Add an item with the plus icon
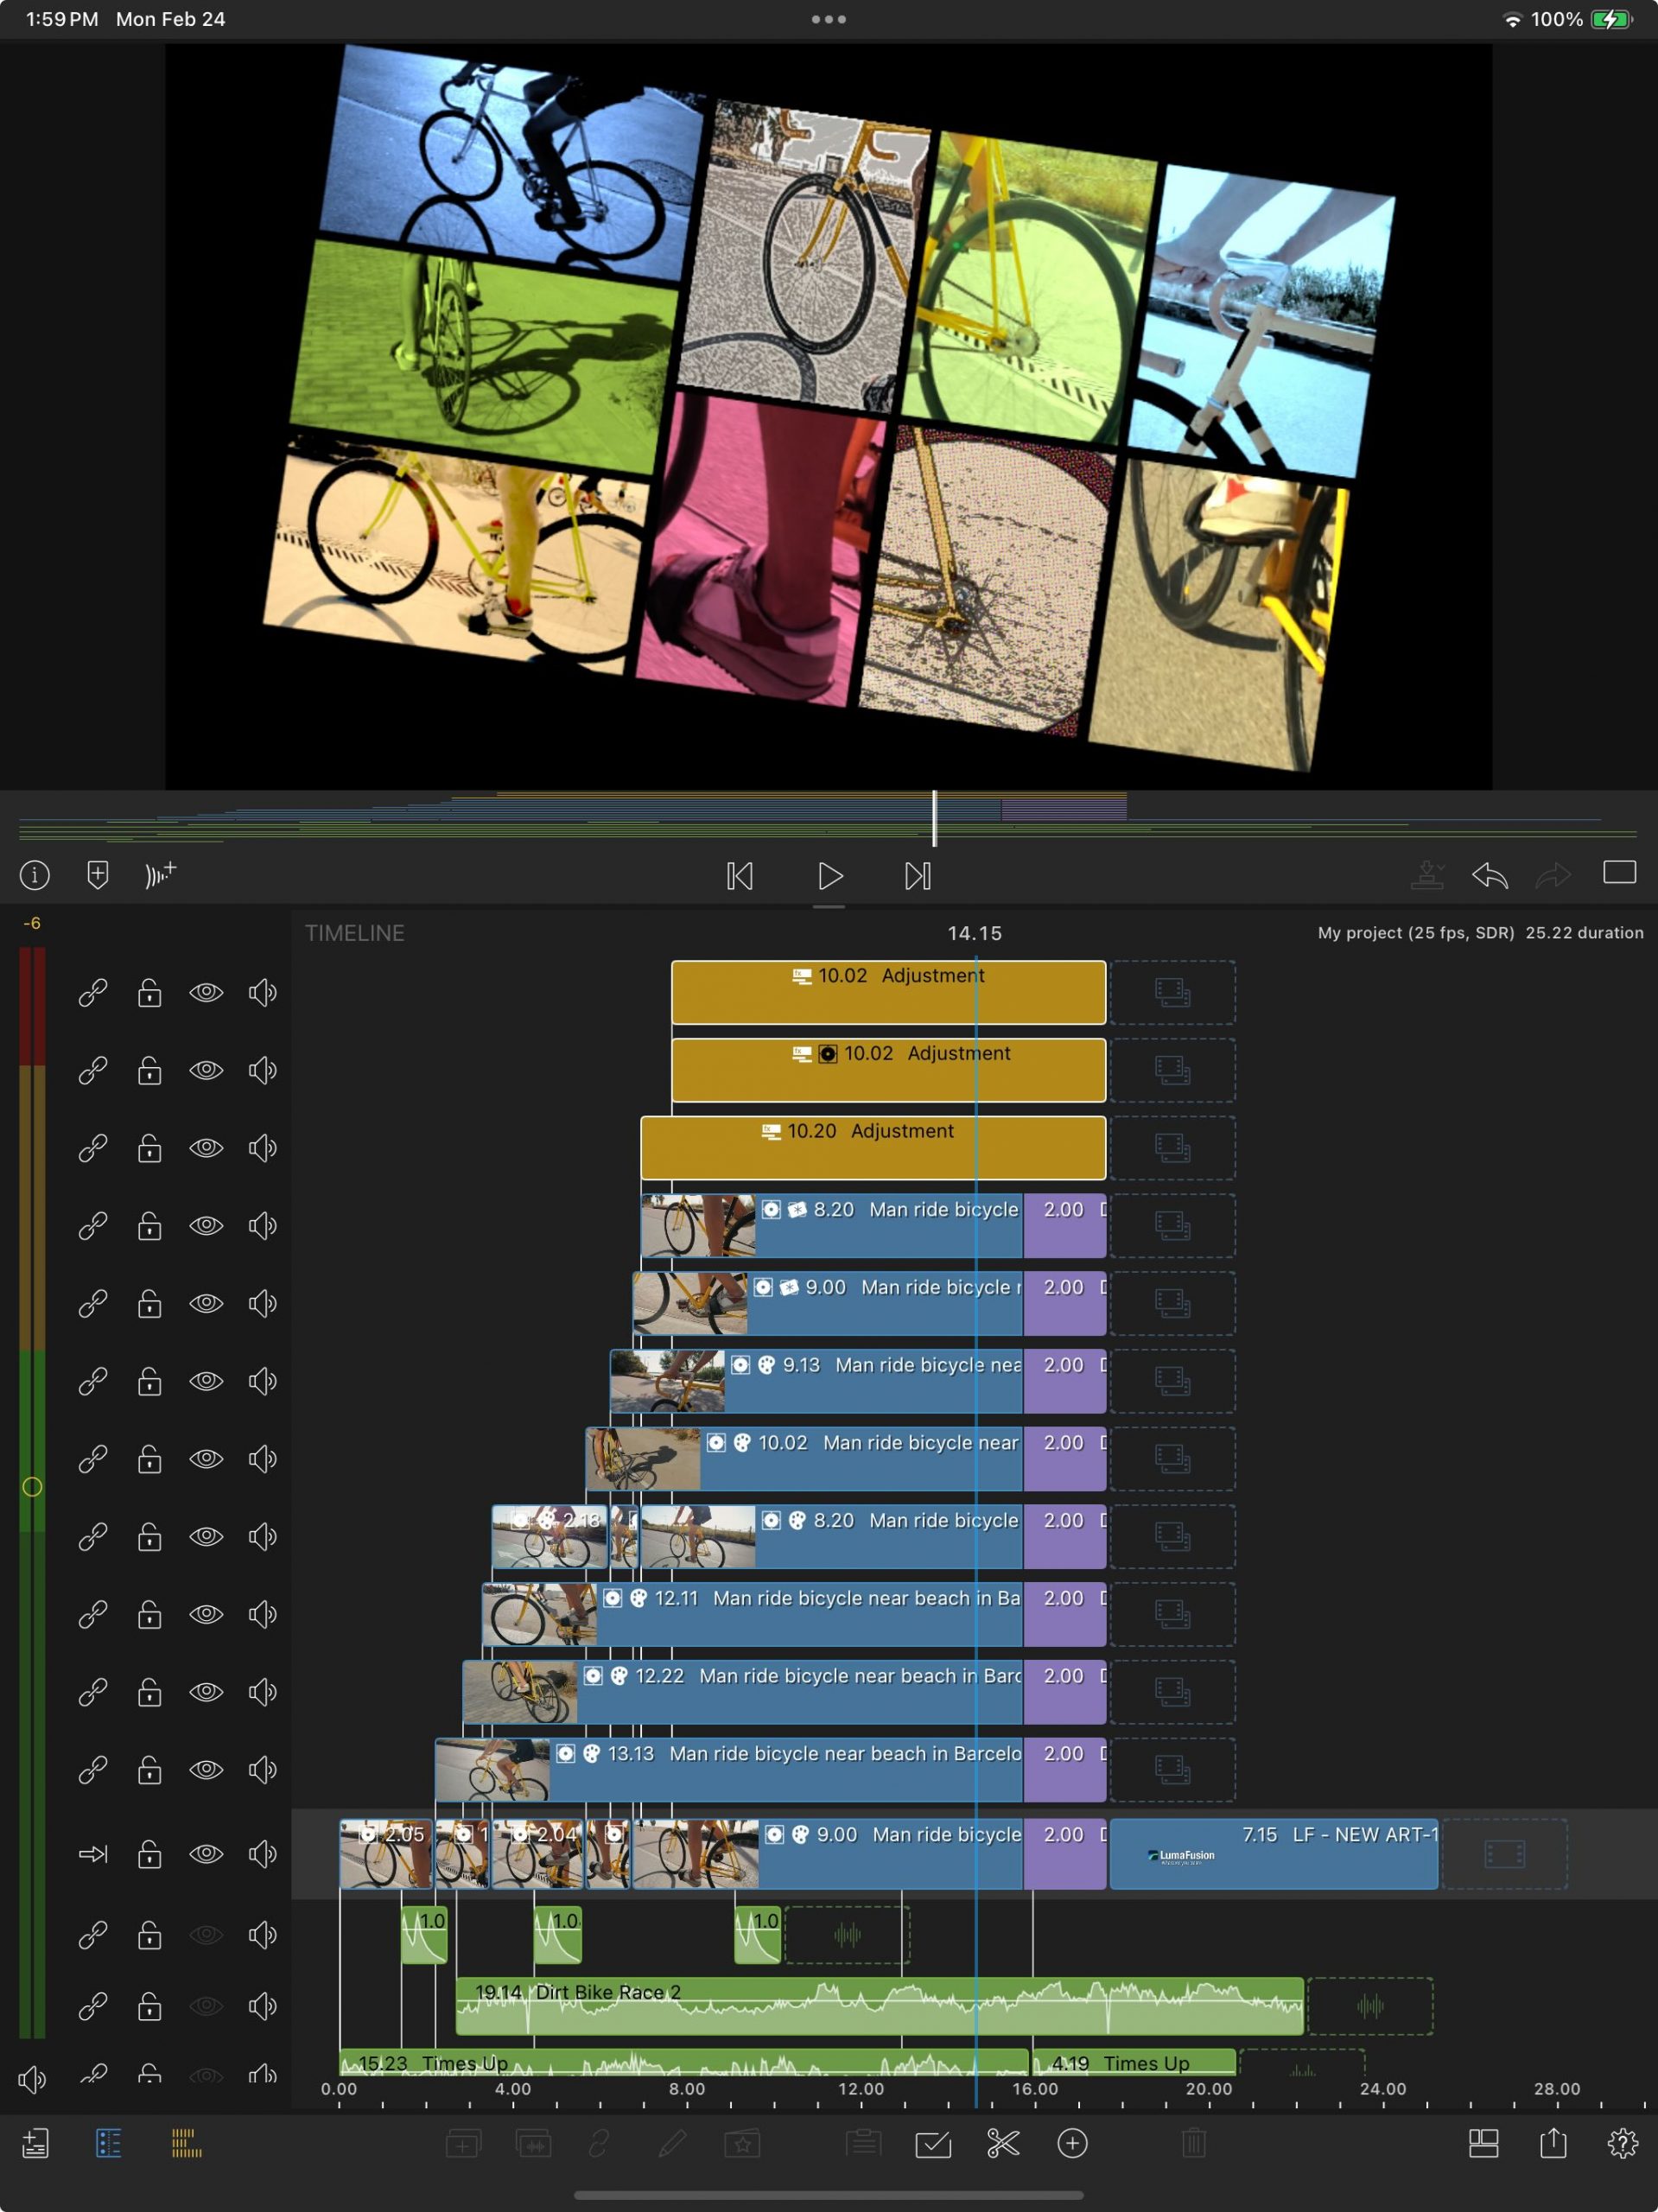Screen dimensions: 1658x2212 tap(1074, 2143)
